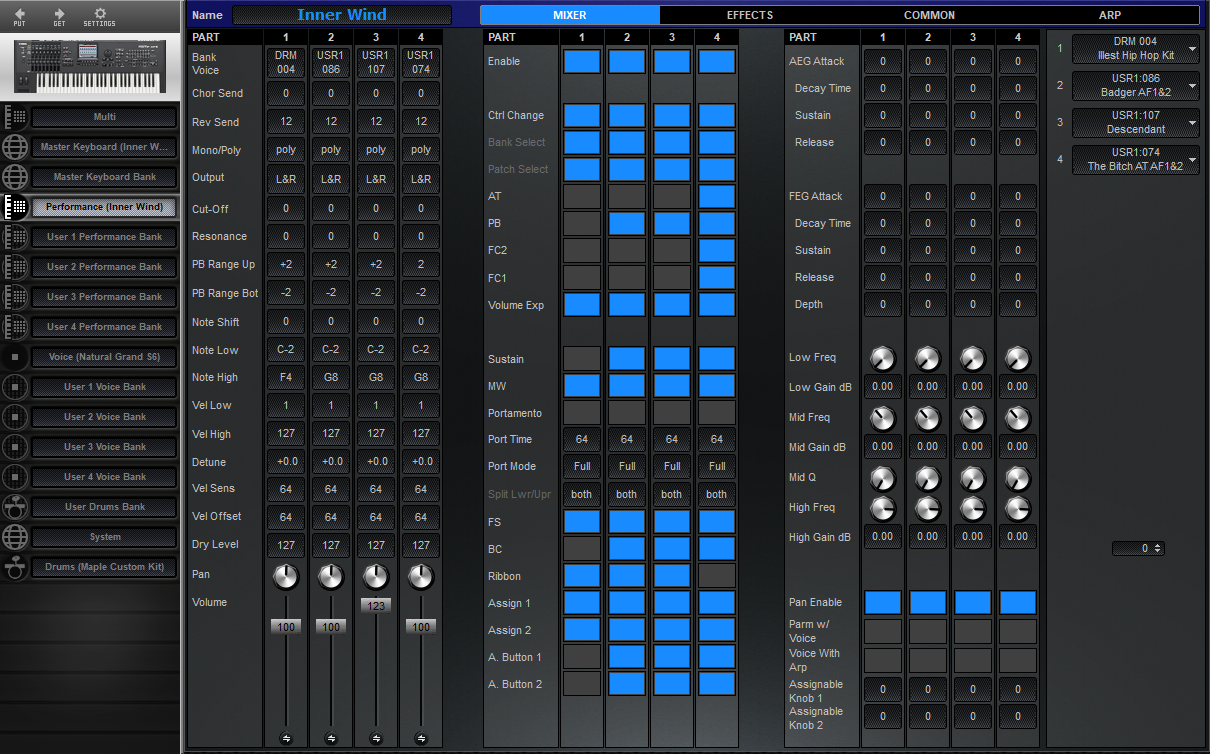Screen dimensions: 1210x754
Task: Open the DRM 004 Illest Hip Hop Kit dropdown
Action: point(1136,47)
